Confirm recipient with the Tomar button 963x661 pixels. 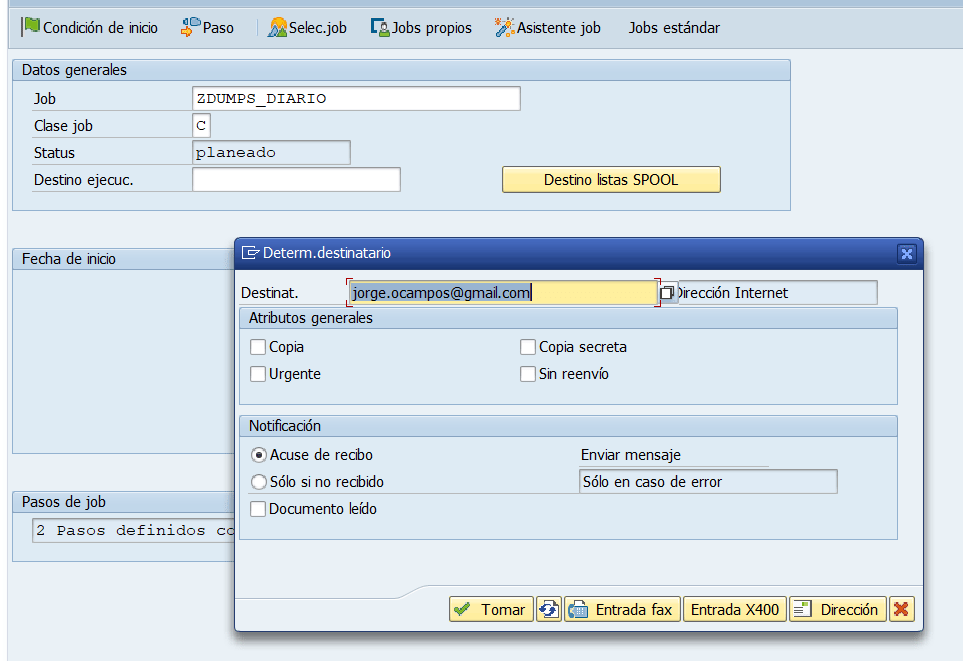491,609
